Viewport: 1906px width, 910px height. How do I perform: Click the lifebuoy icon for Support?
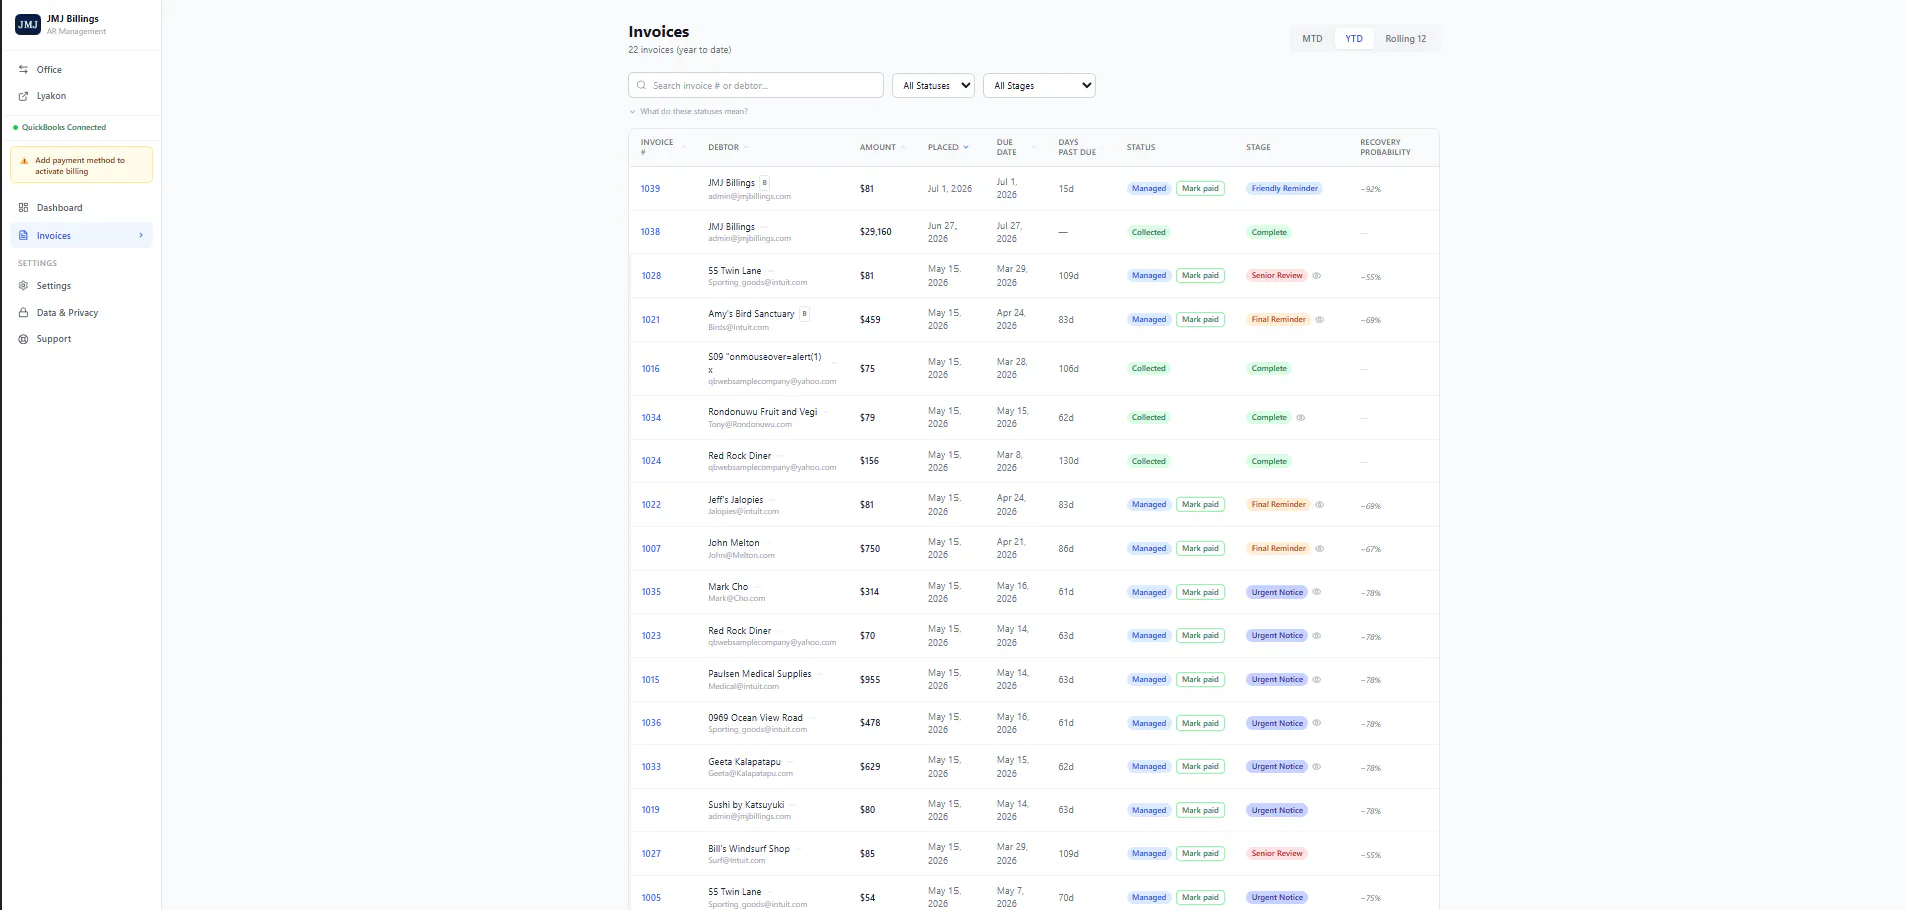tap(23, 339)
